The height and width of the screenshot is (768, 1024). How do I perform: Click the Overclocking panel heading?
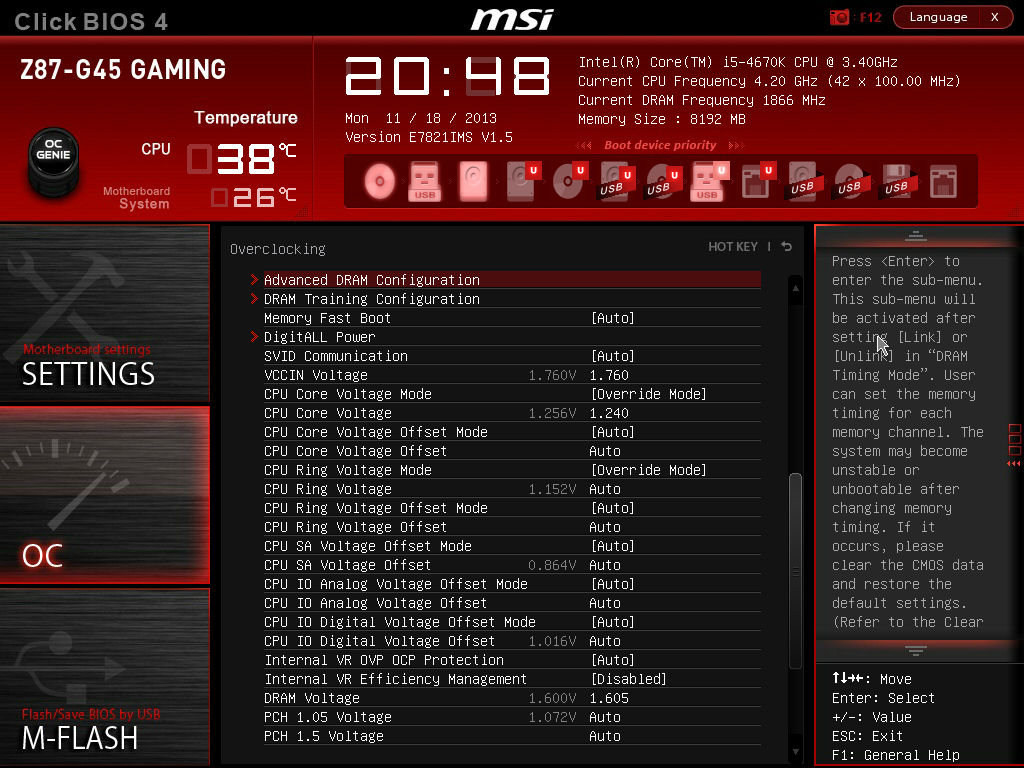tap(278, 249)
